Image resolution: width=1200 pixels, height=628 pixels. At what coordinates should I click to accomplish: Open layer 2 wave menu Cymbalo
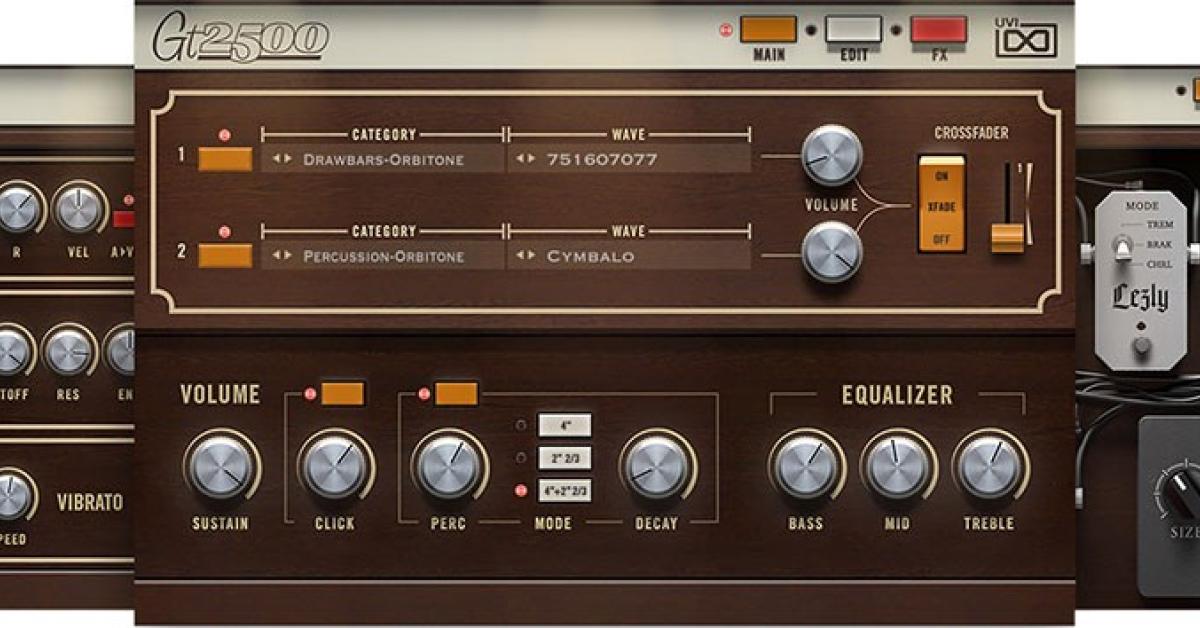[x=629, y=256]
